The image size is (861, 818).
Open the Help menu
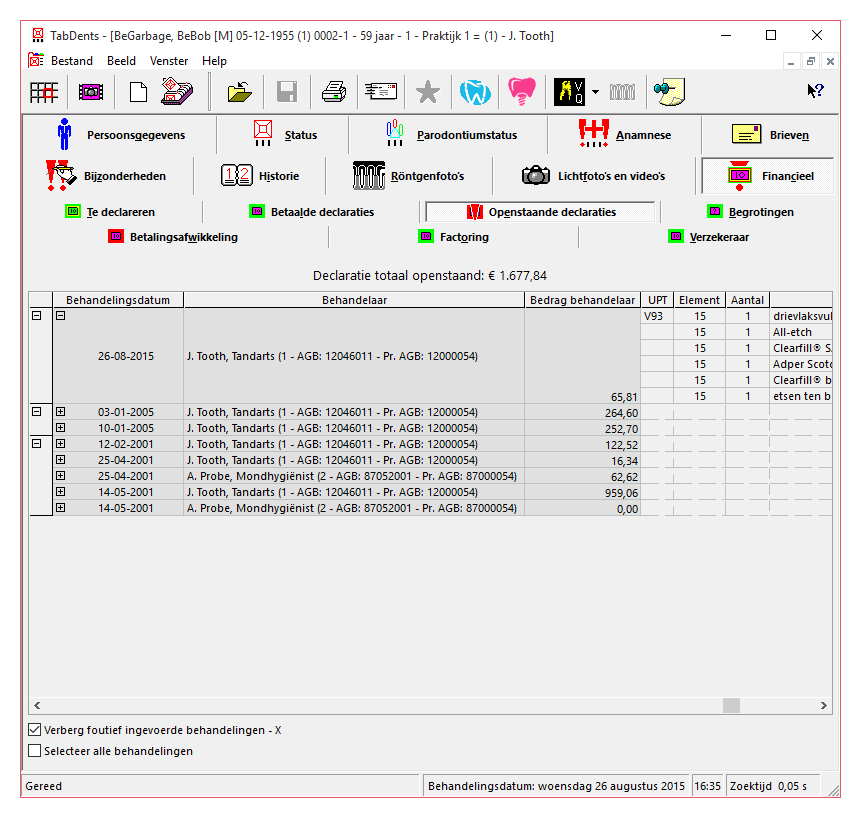[214, 61]
